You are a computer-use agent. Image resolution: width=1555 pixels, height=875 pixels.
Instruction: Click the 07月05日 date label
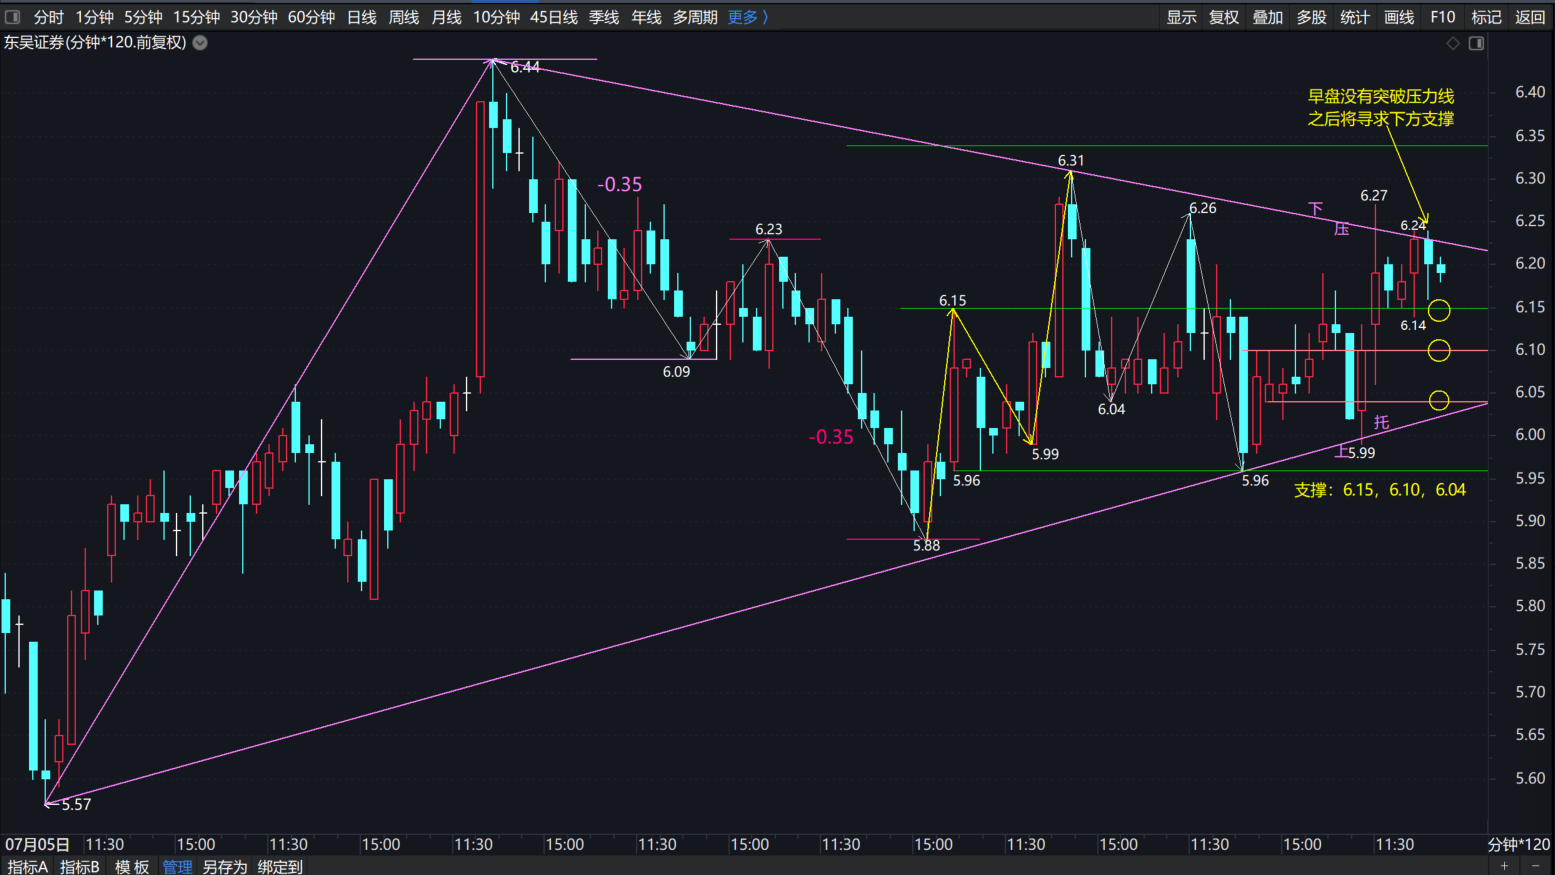point(37,844)
